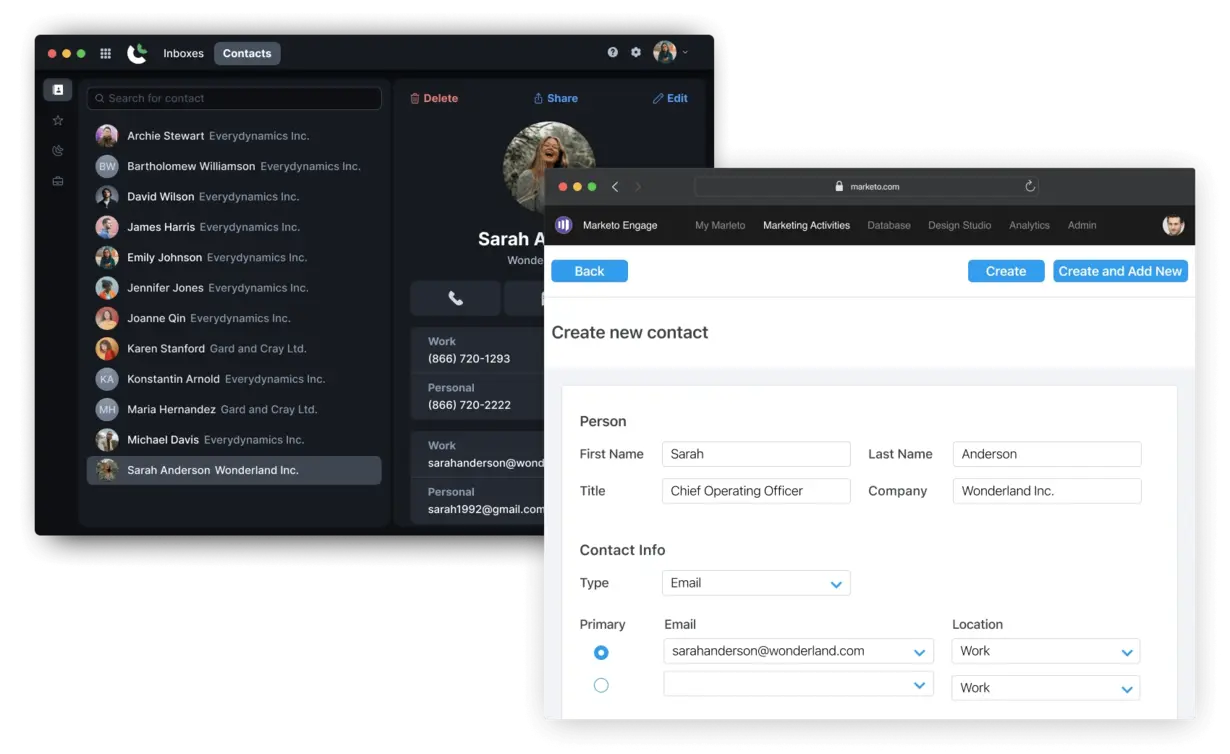The width and height of the screenshot is (1230, 754).
Task: Click the Create and Add New button
Action: 1120,271
